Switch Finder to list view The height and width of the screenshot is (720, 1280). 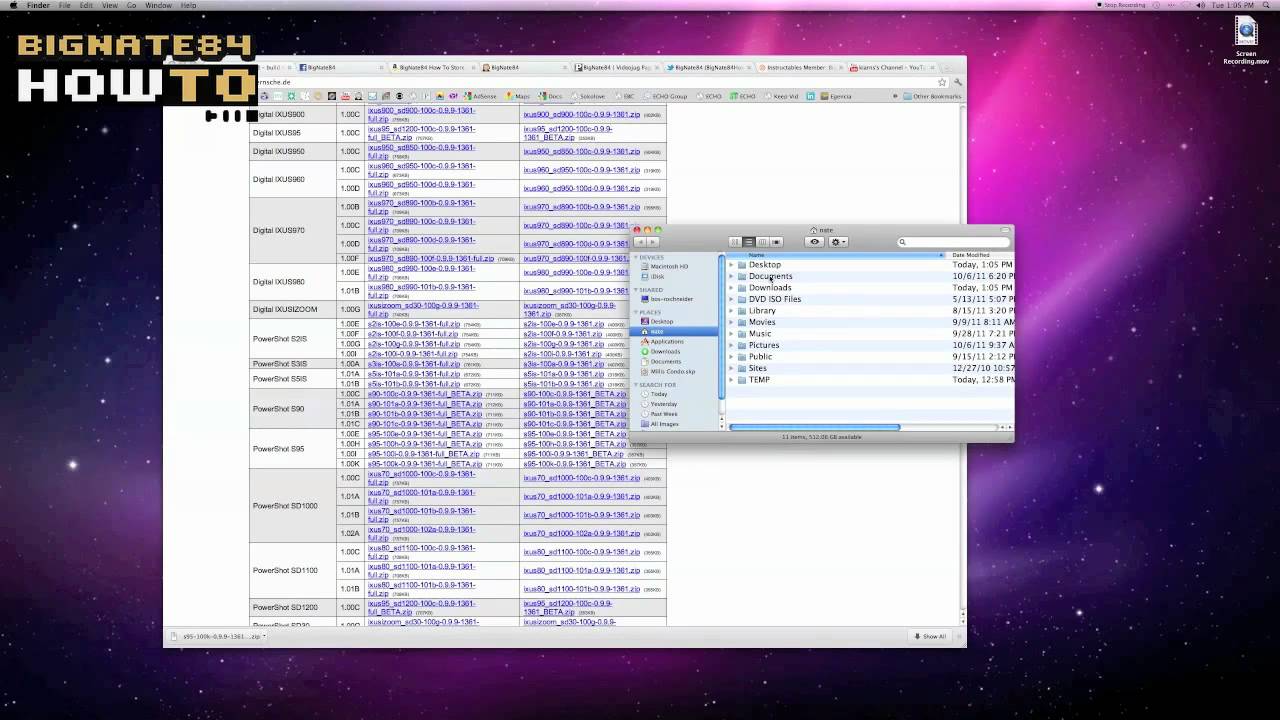click(x=748, y=242)
